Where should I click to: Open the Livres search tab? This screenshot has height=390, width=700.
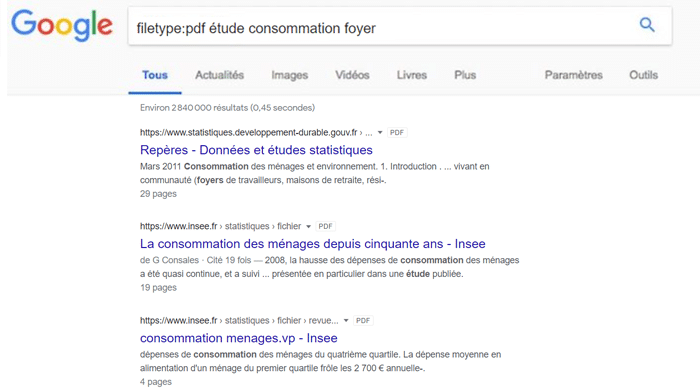(412, 75)
